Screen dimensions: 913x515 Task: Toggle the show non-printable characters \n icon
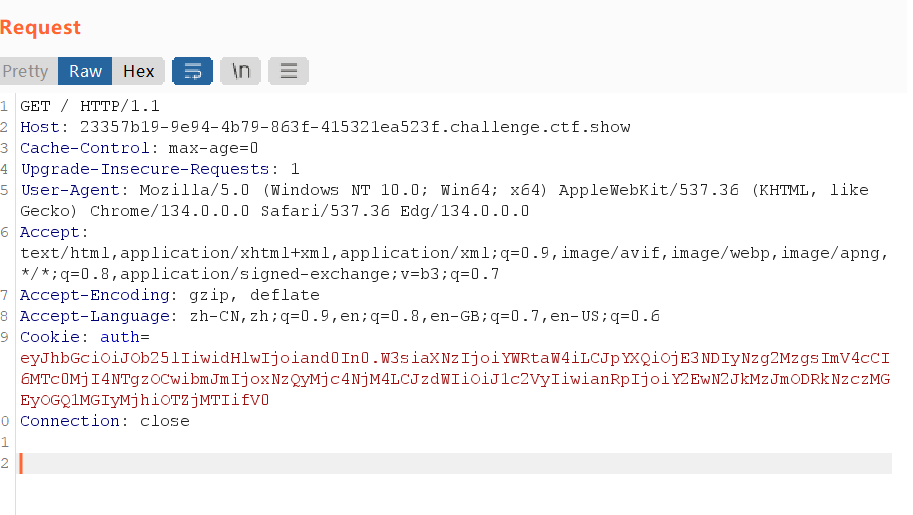240,71
